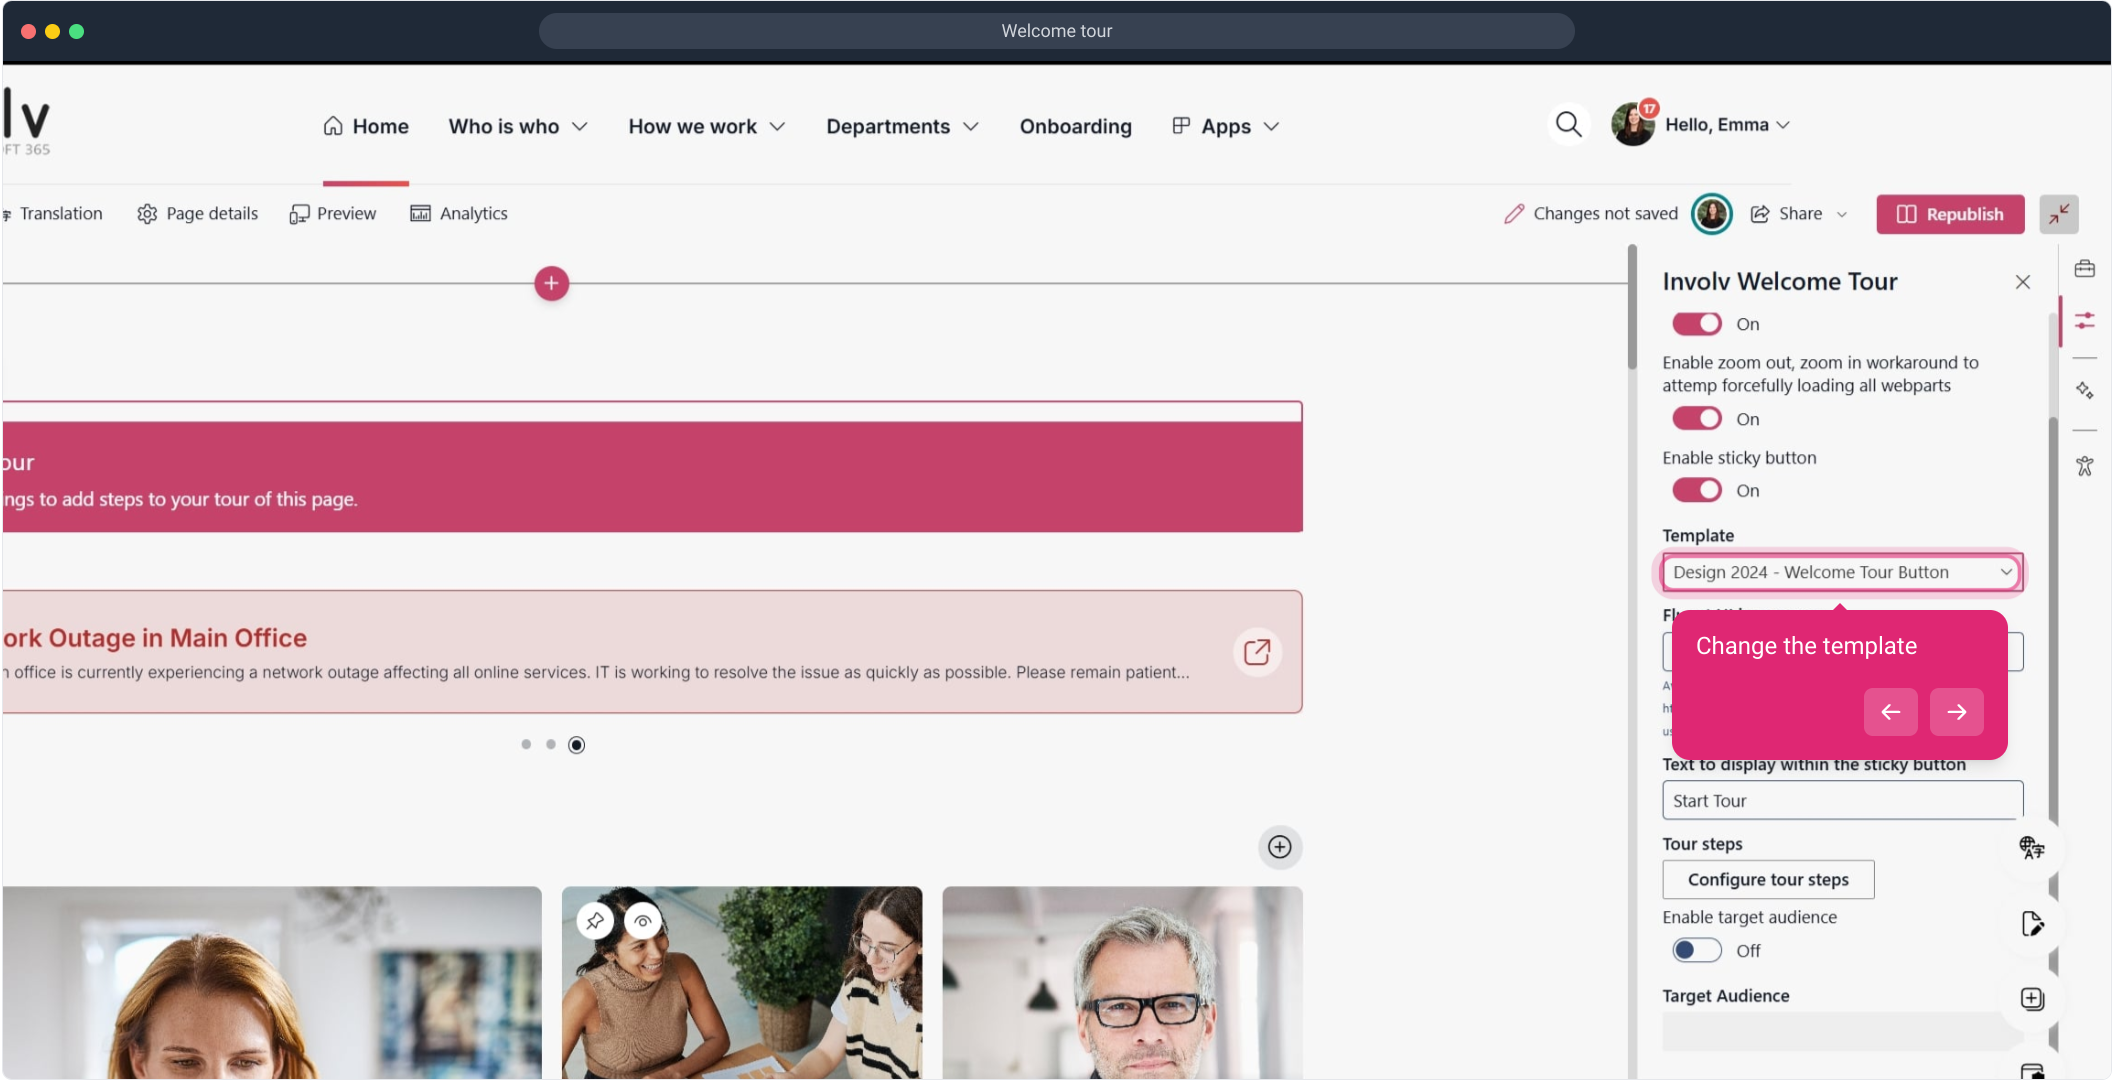The image size is (2114, 1080).
Task: Open the Analytics toolbar item
Action: coord(458,214)
